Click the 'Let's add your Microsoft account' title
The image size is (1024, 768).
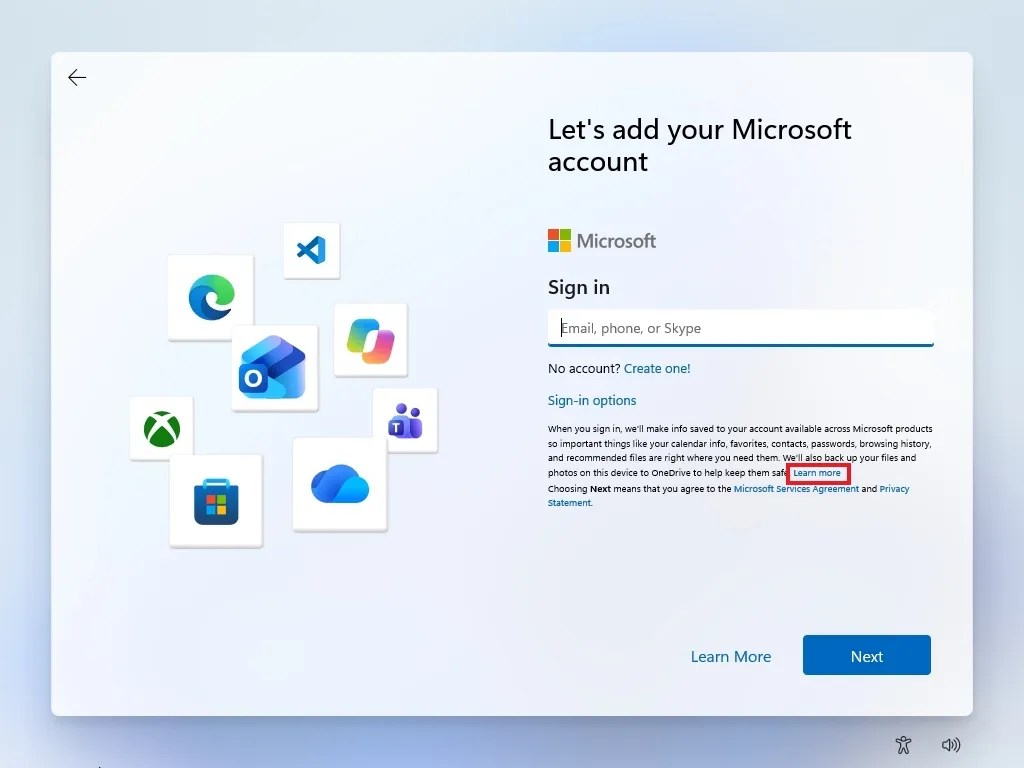coord(699,146)
